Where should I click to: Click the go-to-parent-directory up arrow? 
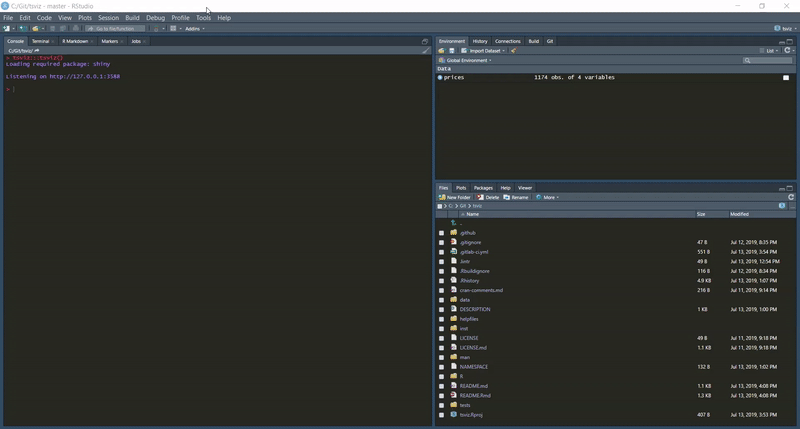pos(453,223)
